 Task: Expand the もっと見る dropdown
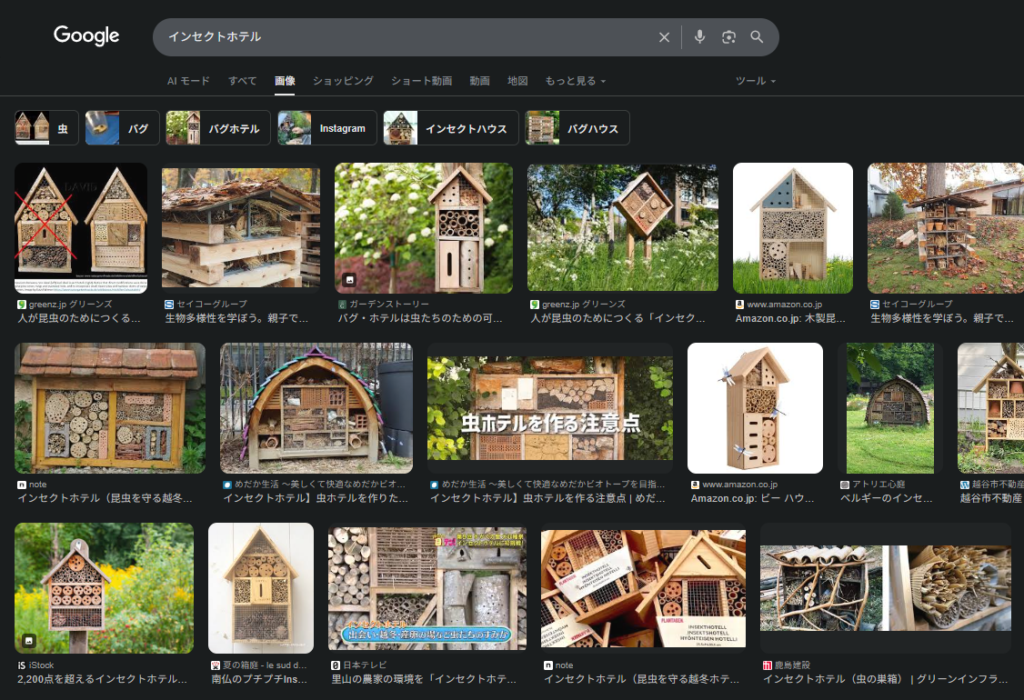point(574,81)
